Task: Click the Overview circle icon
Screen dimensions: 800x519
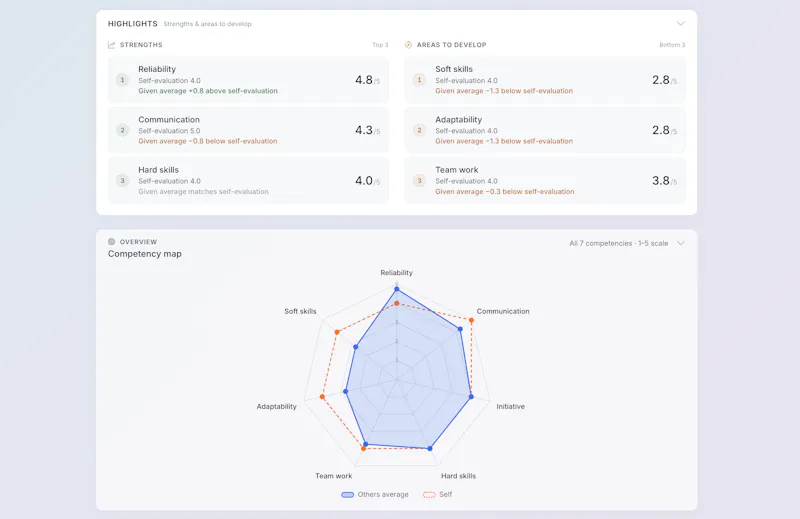Action: (x=111, y=241)
